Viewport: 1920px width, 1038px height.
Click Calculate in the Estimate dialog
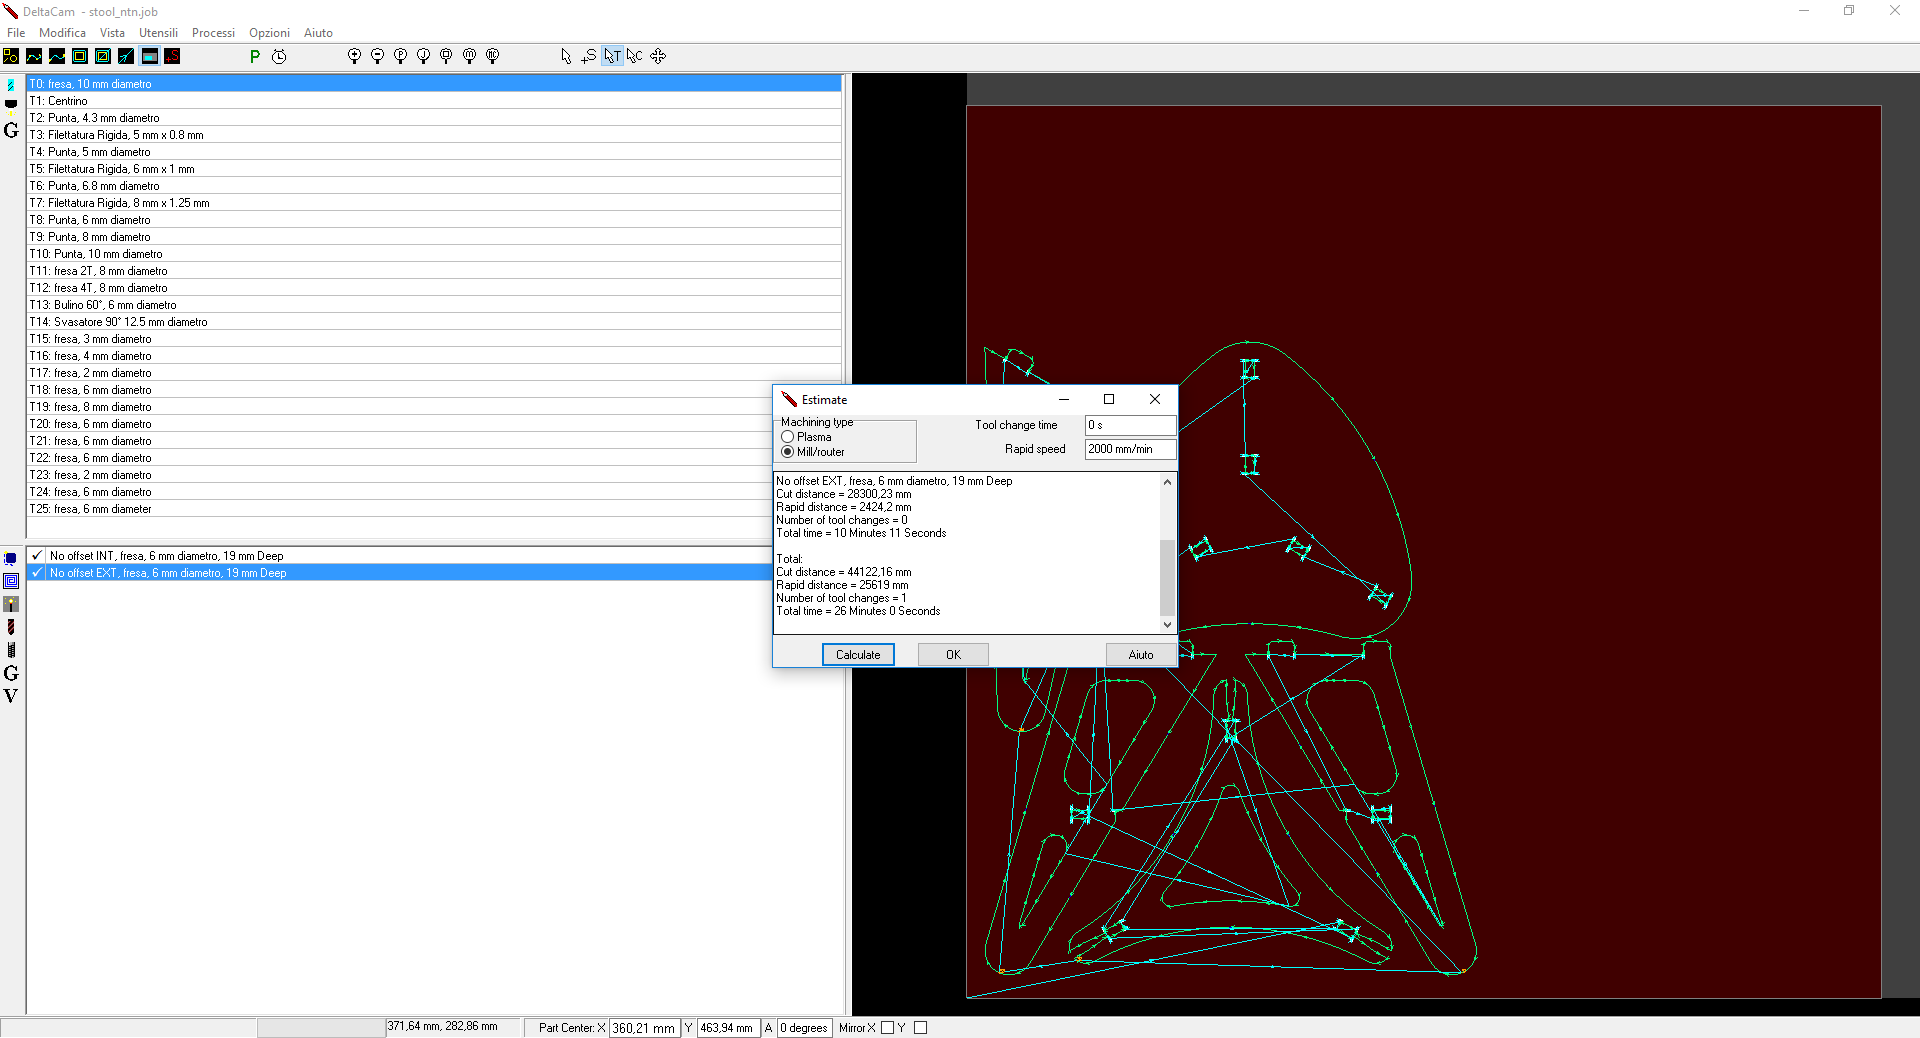coord(858,655)
